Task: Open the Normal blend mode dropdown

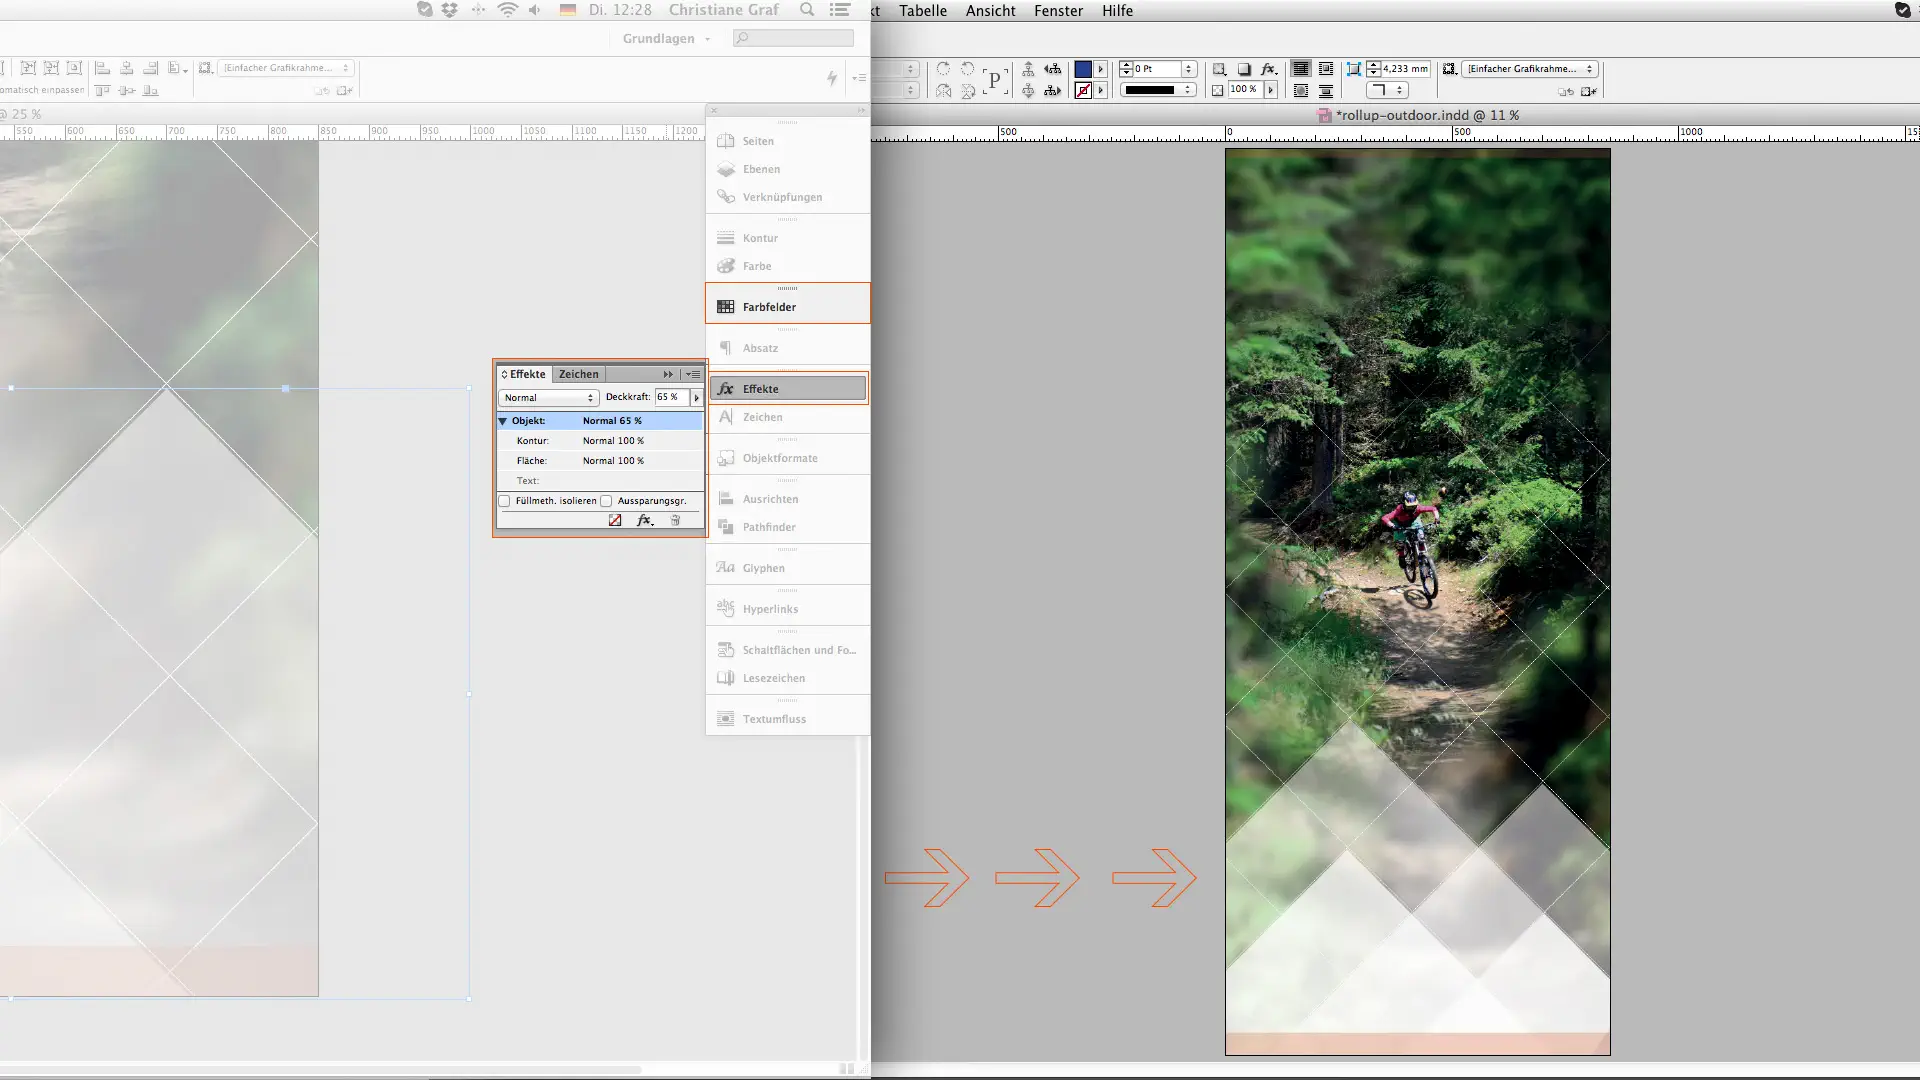Action: pos(548,398)
